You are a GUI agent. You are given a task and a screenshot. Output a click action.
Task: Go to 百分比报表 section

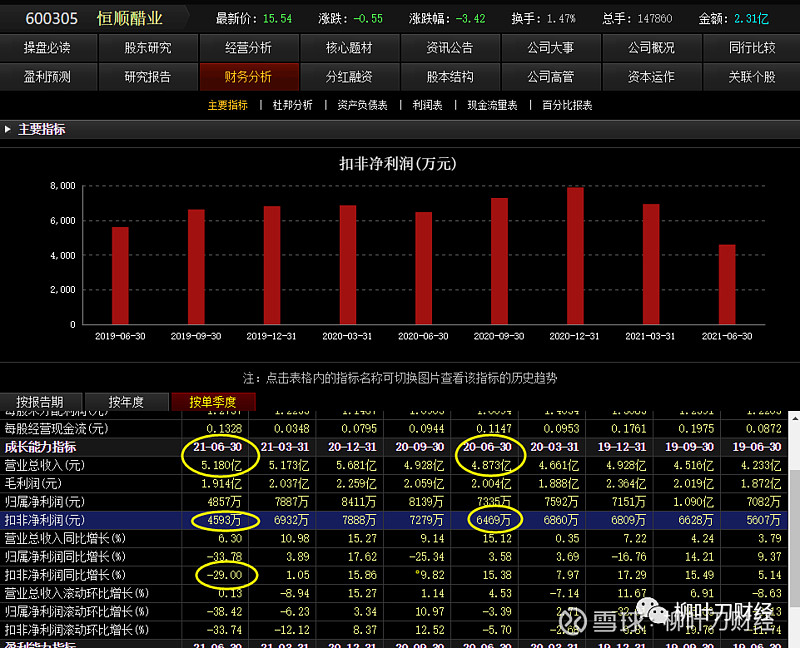click(x=567, y=106)
